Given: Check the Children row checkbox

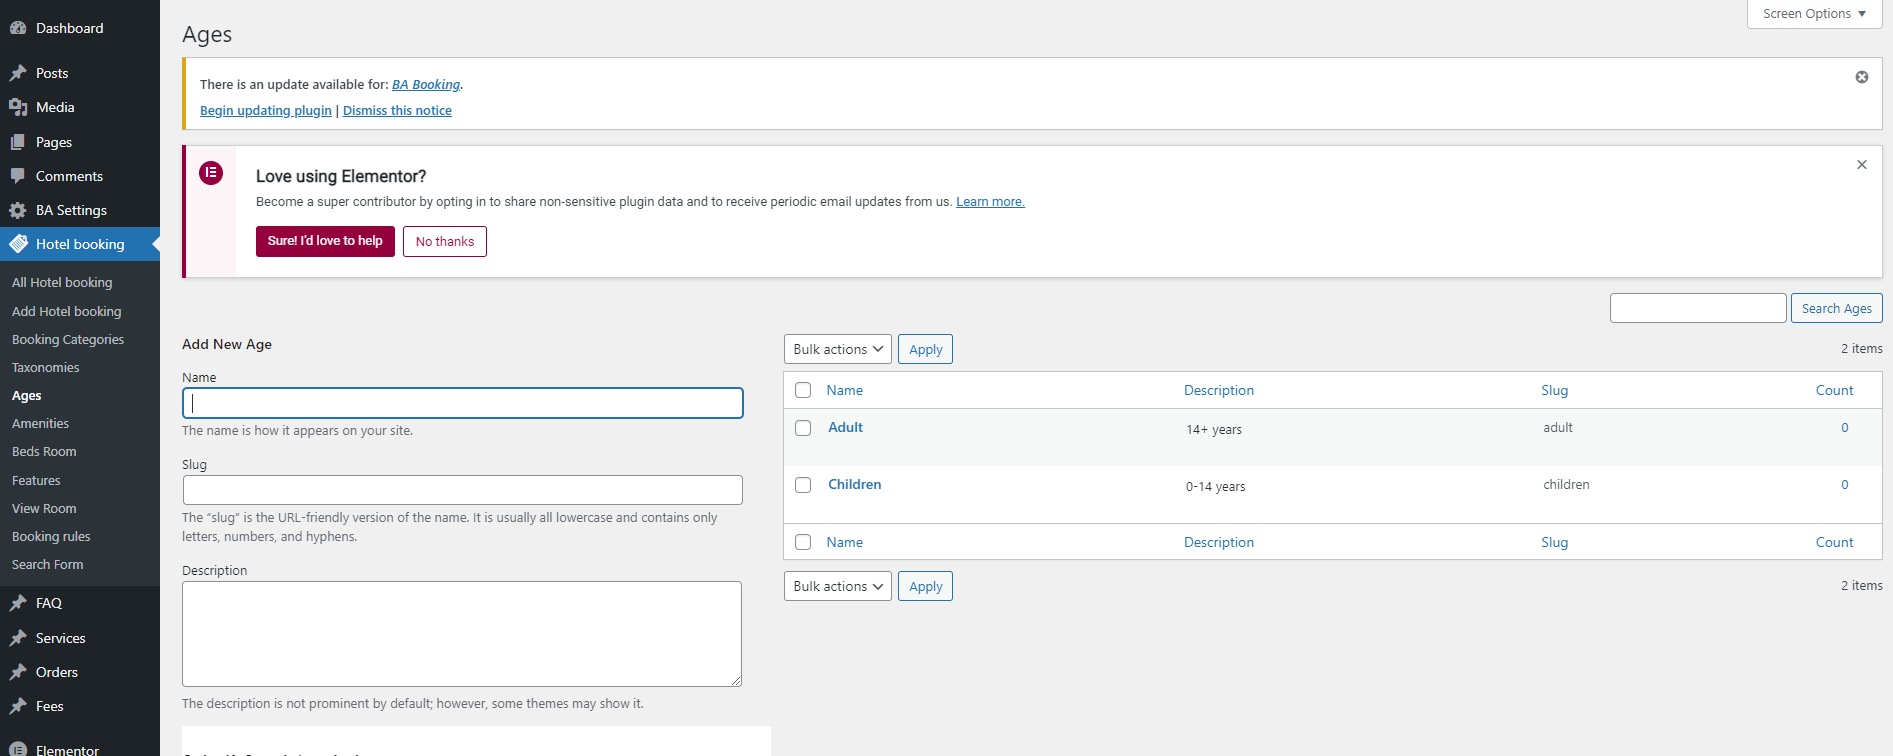Looking at the screenshot, I should tap(803, 485).
